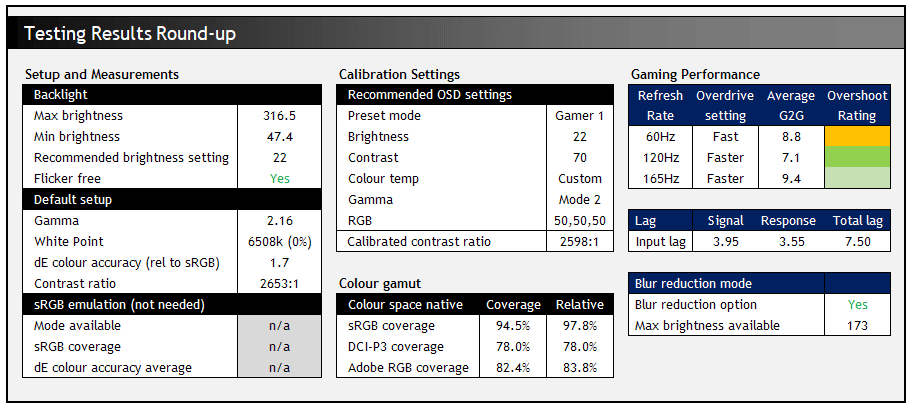Screen dimensions: 913x403
Task: Select the green overshoot rating cell for 120Hz
Action: pos(857,157)
